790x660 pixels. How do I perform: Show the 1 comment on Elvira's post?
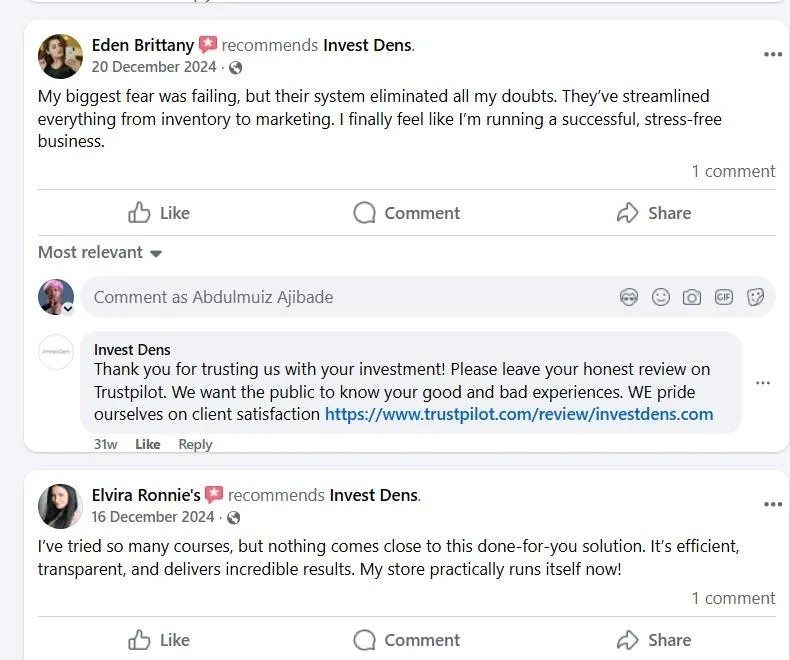pos(733,598)
